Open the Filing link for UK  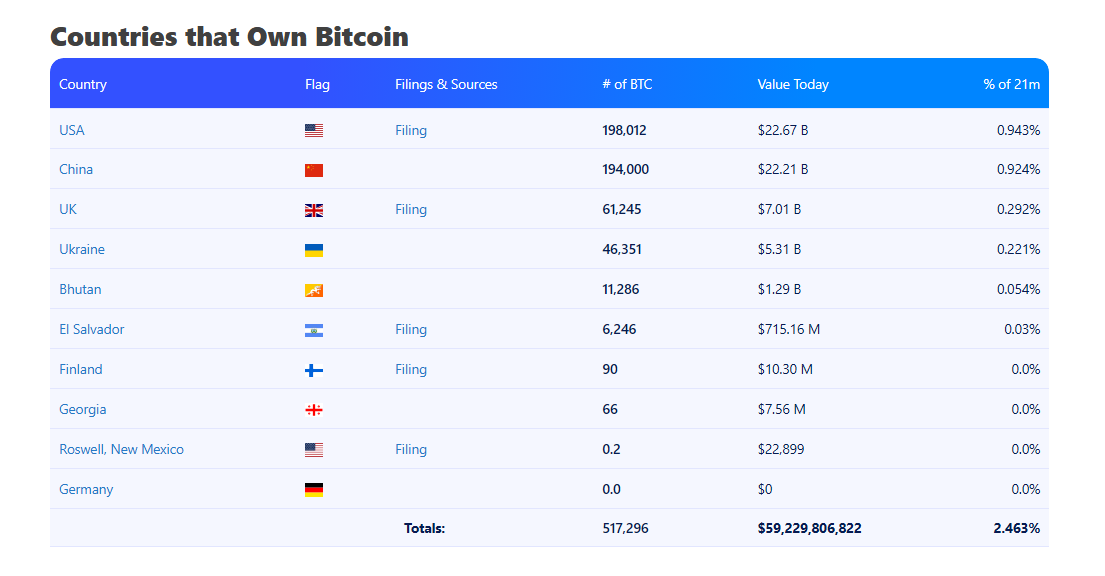411,209
